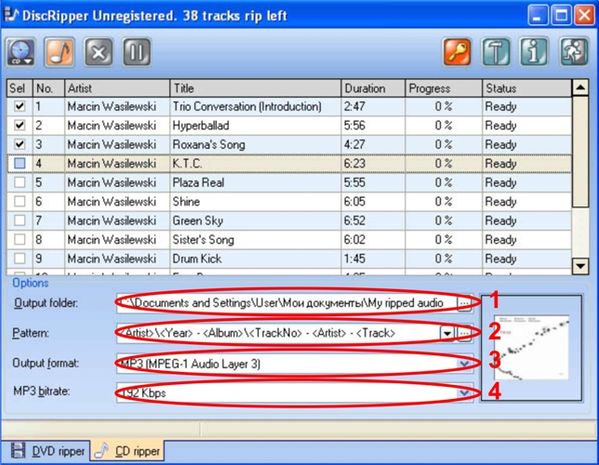The width and height of the screenshot is (599, 465).
Task: Check track 9 Drum Kick checkbox
Action: [19, 259]
